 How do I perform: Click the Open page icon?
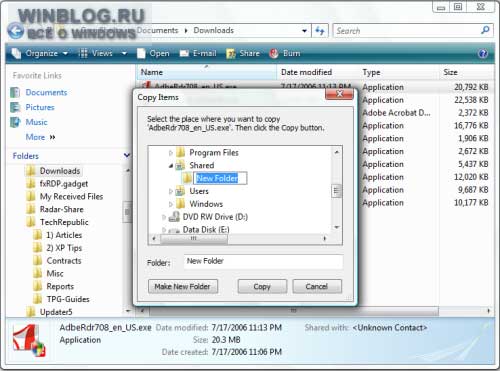pos(141,53)
